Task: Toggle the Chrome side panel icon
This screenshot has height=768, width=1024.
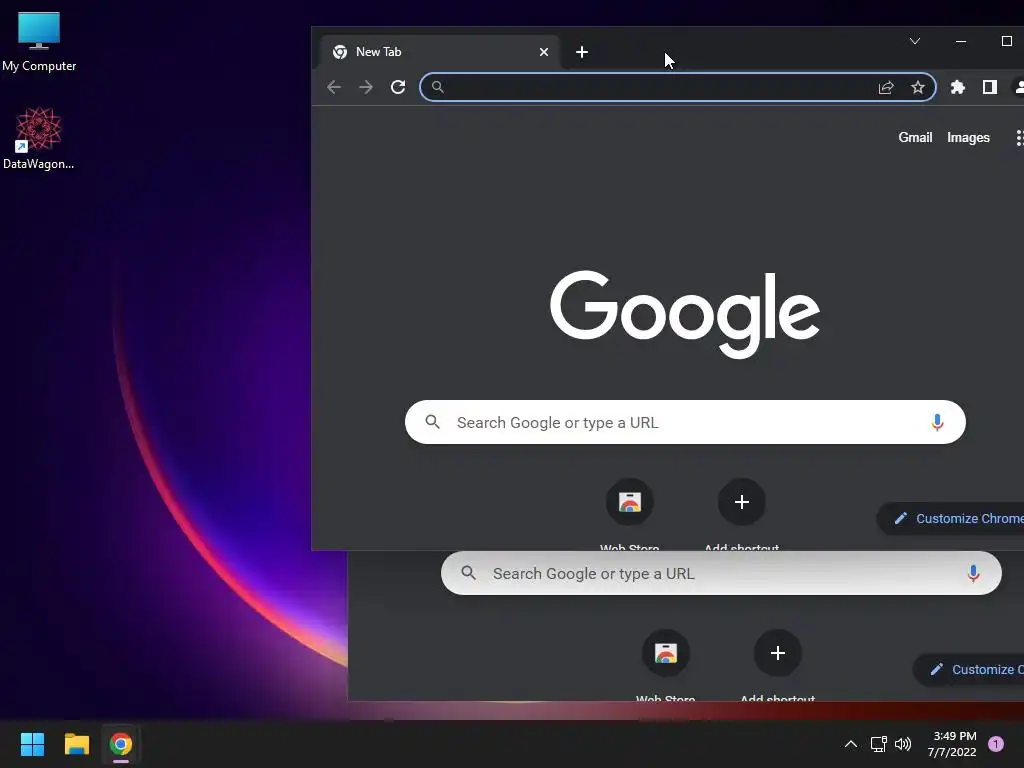Action: pyautogui.click(x=989, y=88)
